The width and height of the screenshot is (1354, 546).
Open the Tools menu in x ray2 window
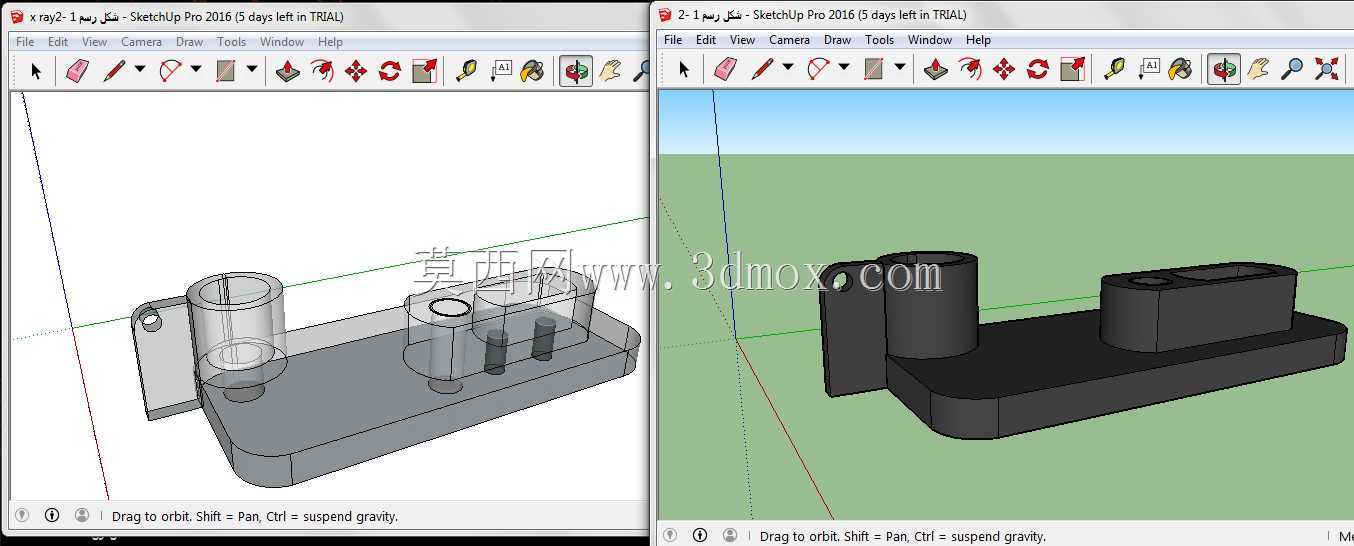231,42
